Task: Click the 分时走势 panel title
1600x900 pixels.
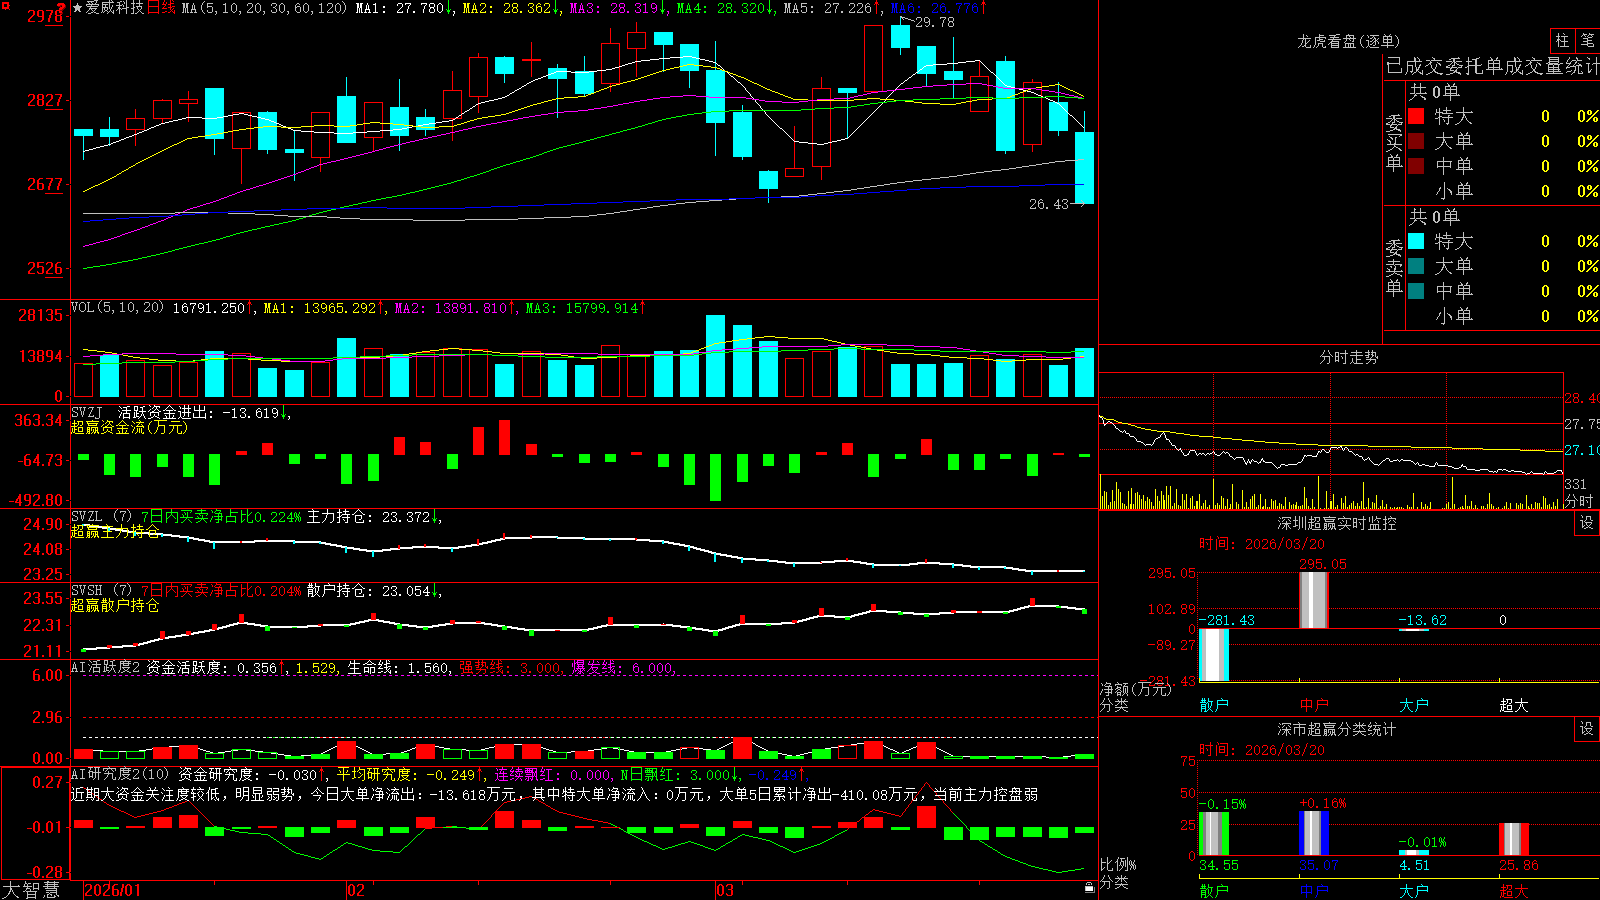Action: [x=1348, y=357]
